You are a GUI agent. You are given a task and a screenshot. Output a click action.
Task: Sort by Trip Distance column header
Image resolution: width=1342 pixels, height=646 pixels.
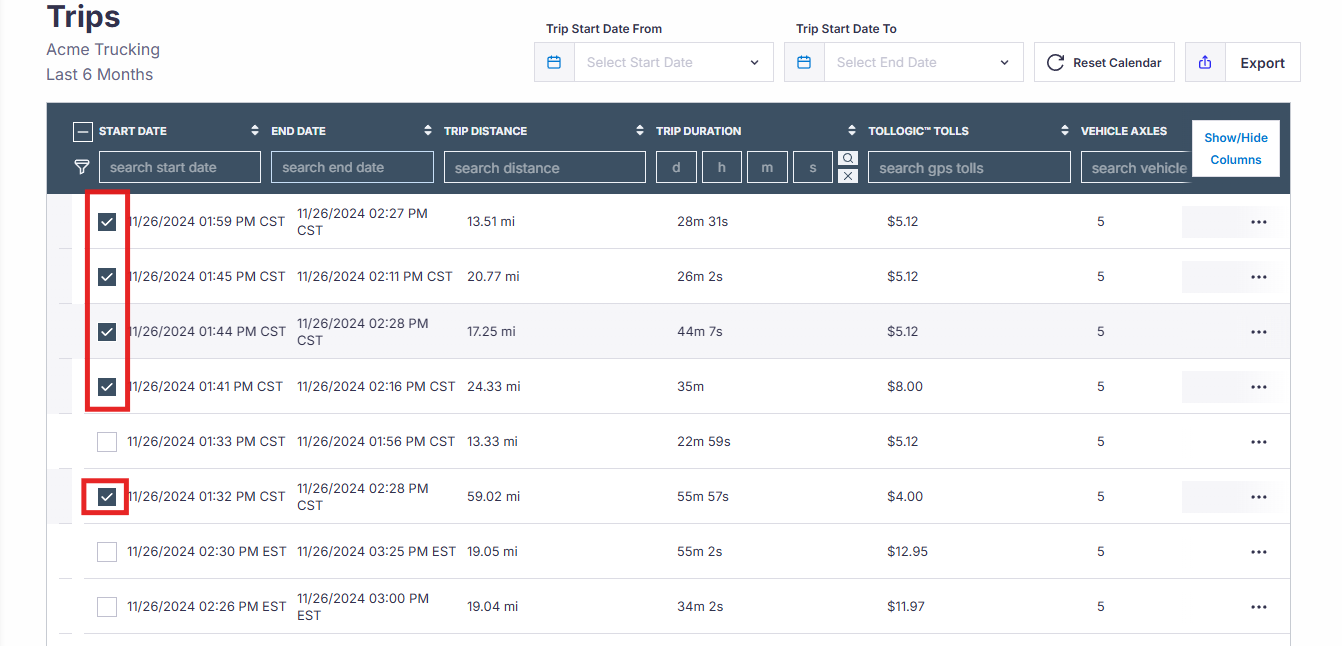coord(485,131)
